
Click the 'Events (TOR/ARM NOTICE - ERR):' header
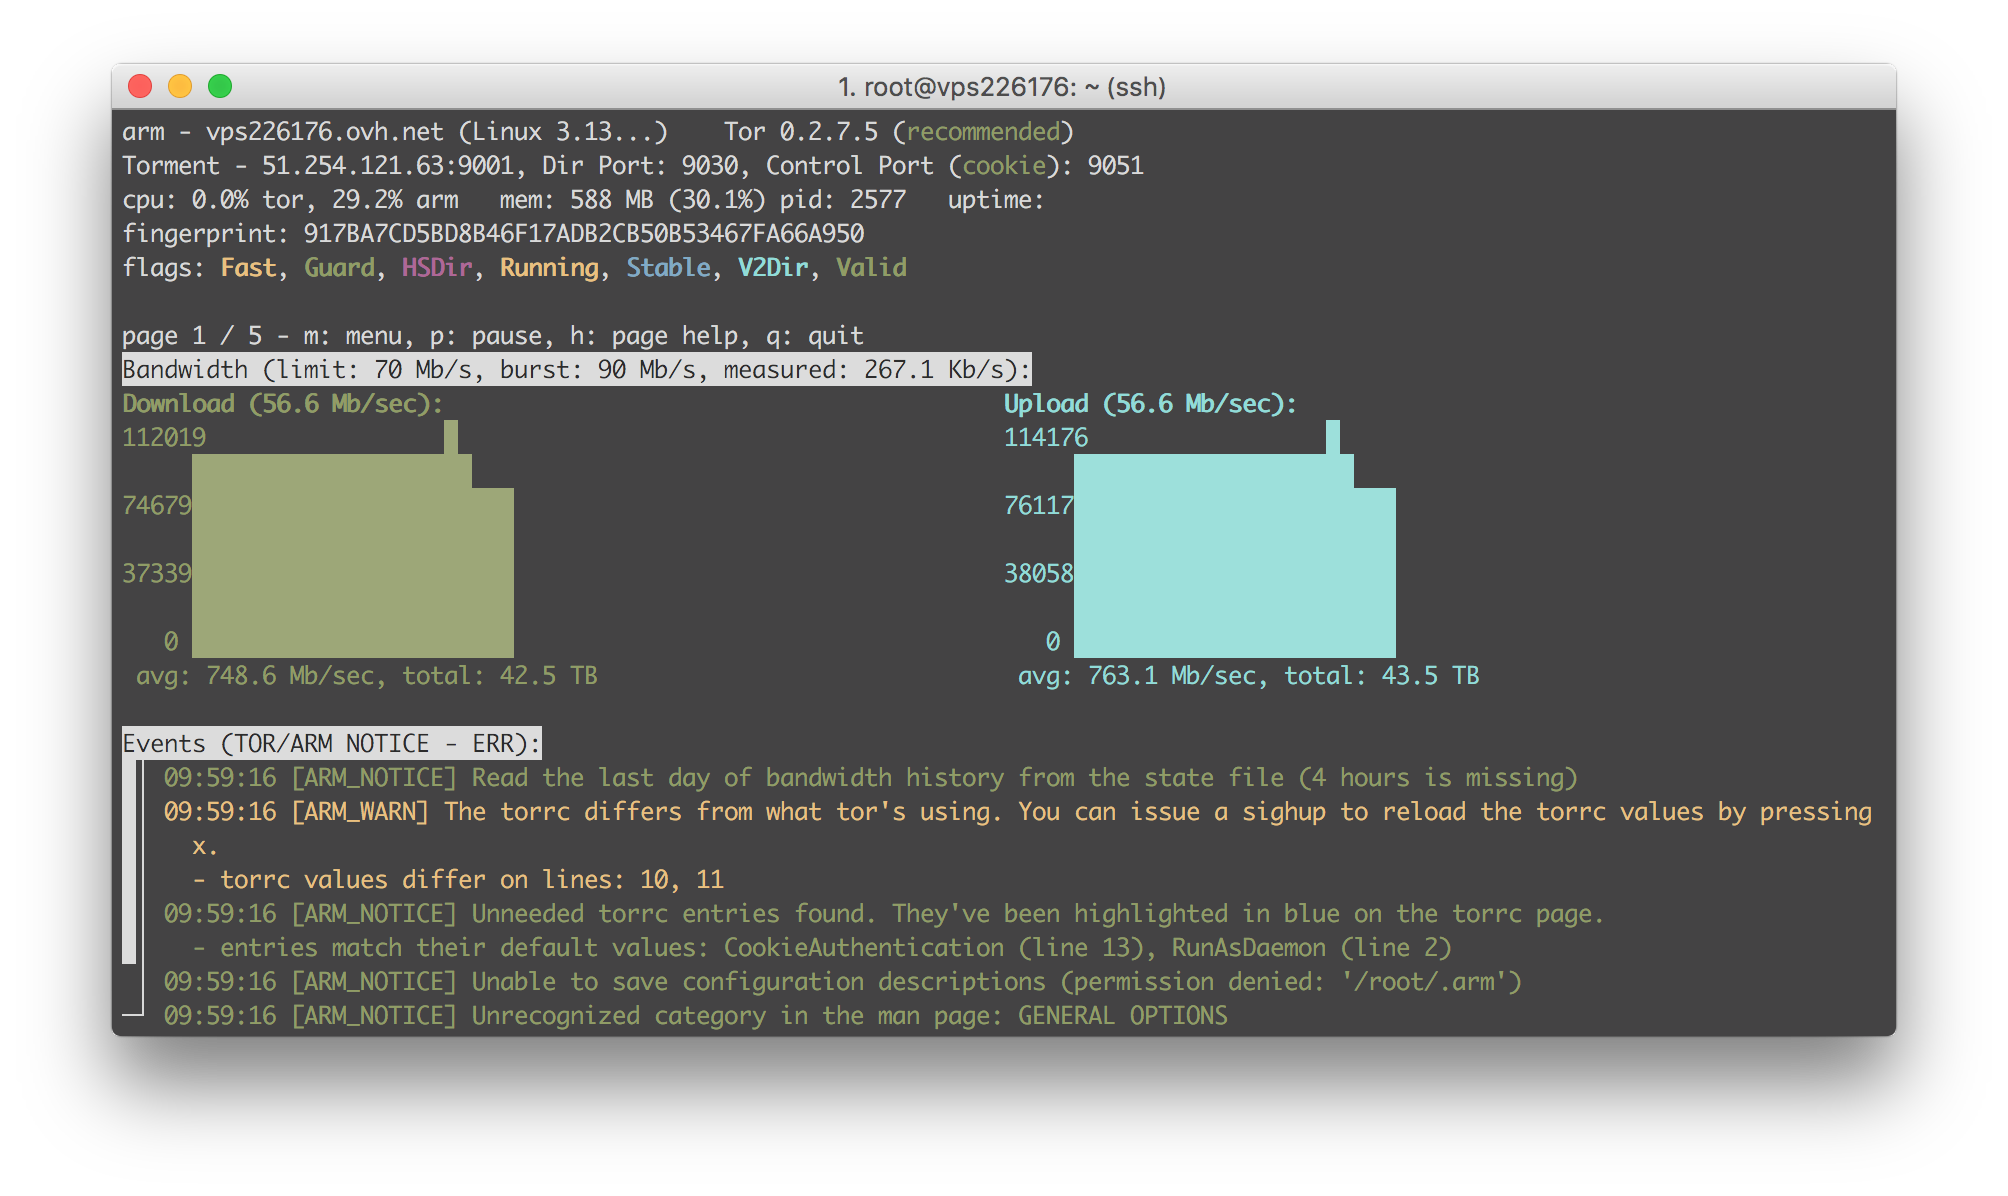(332, 744)
